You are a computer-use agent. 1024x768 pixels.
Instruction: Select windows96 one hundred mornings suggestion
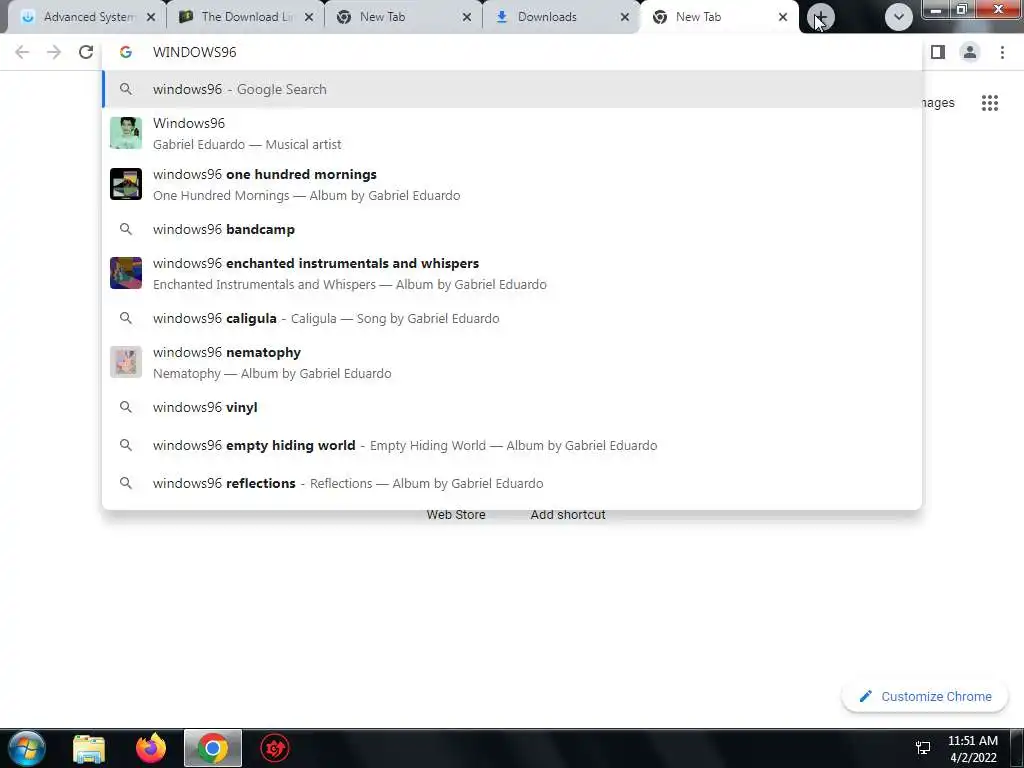click(x=512, y=184)
